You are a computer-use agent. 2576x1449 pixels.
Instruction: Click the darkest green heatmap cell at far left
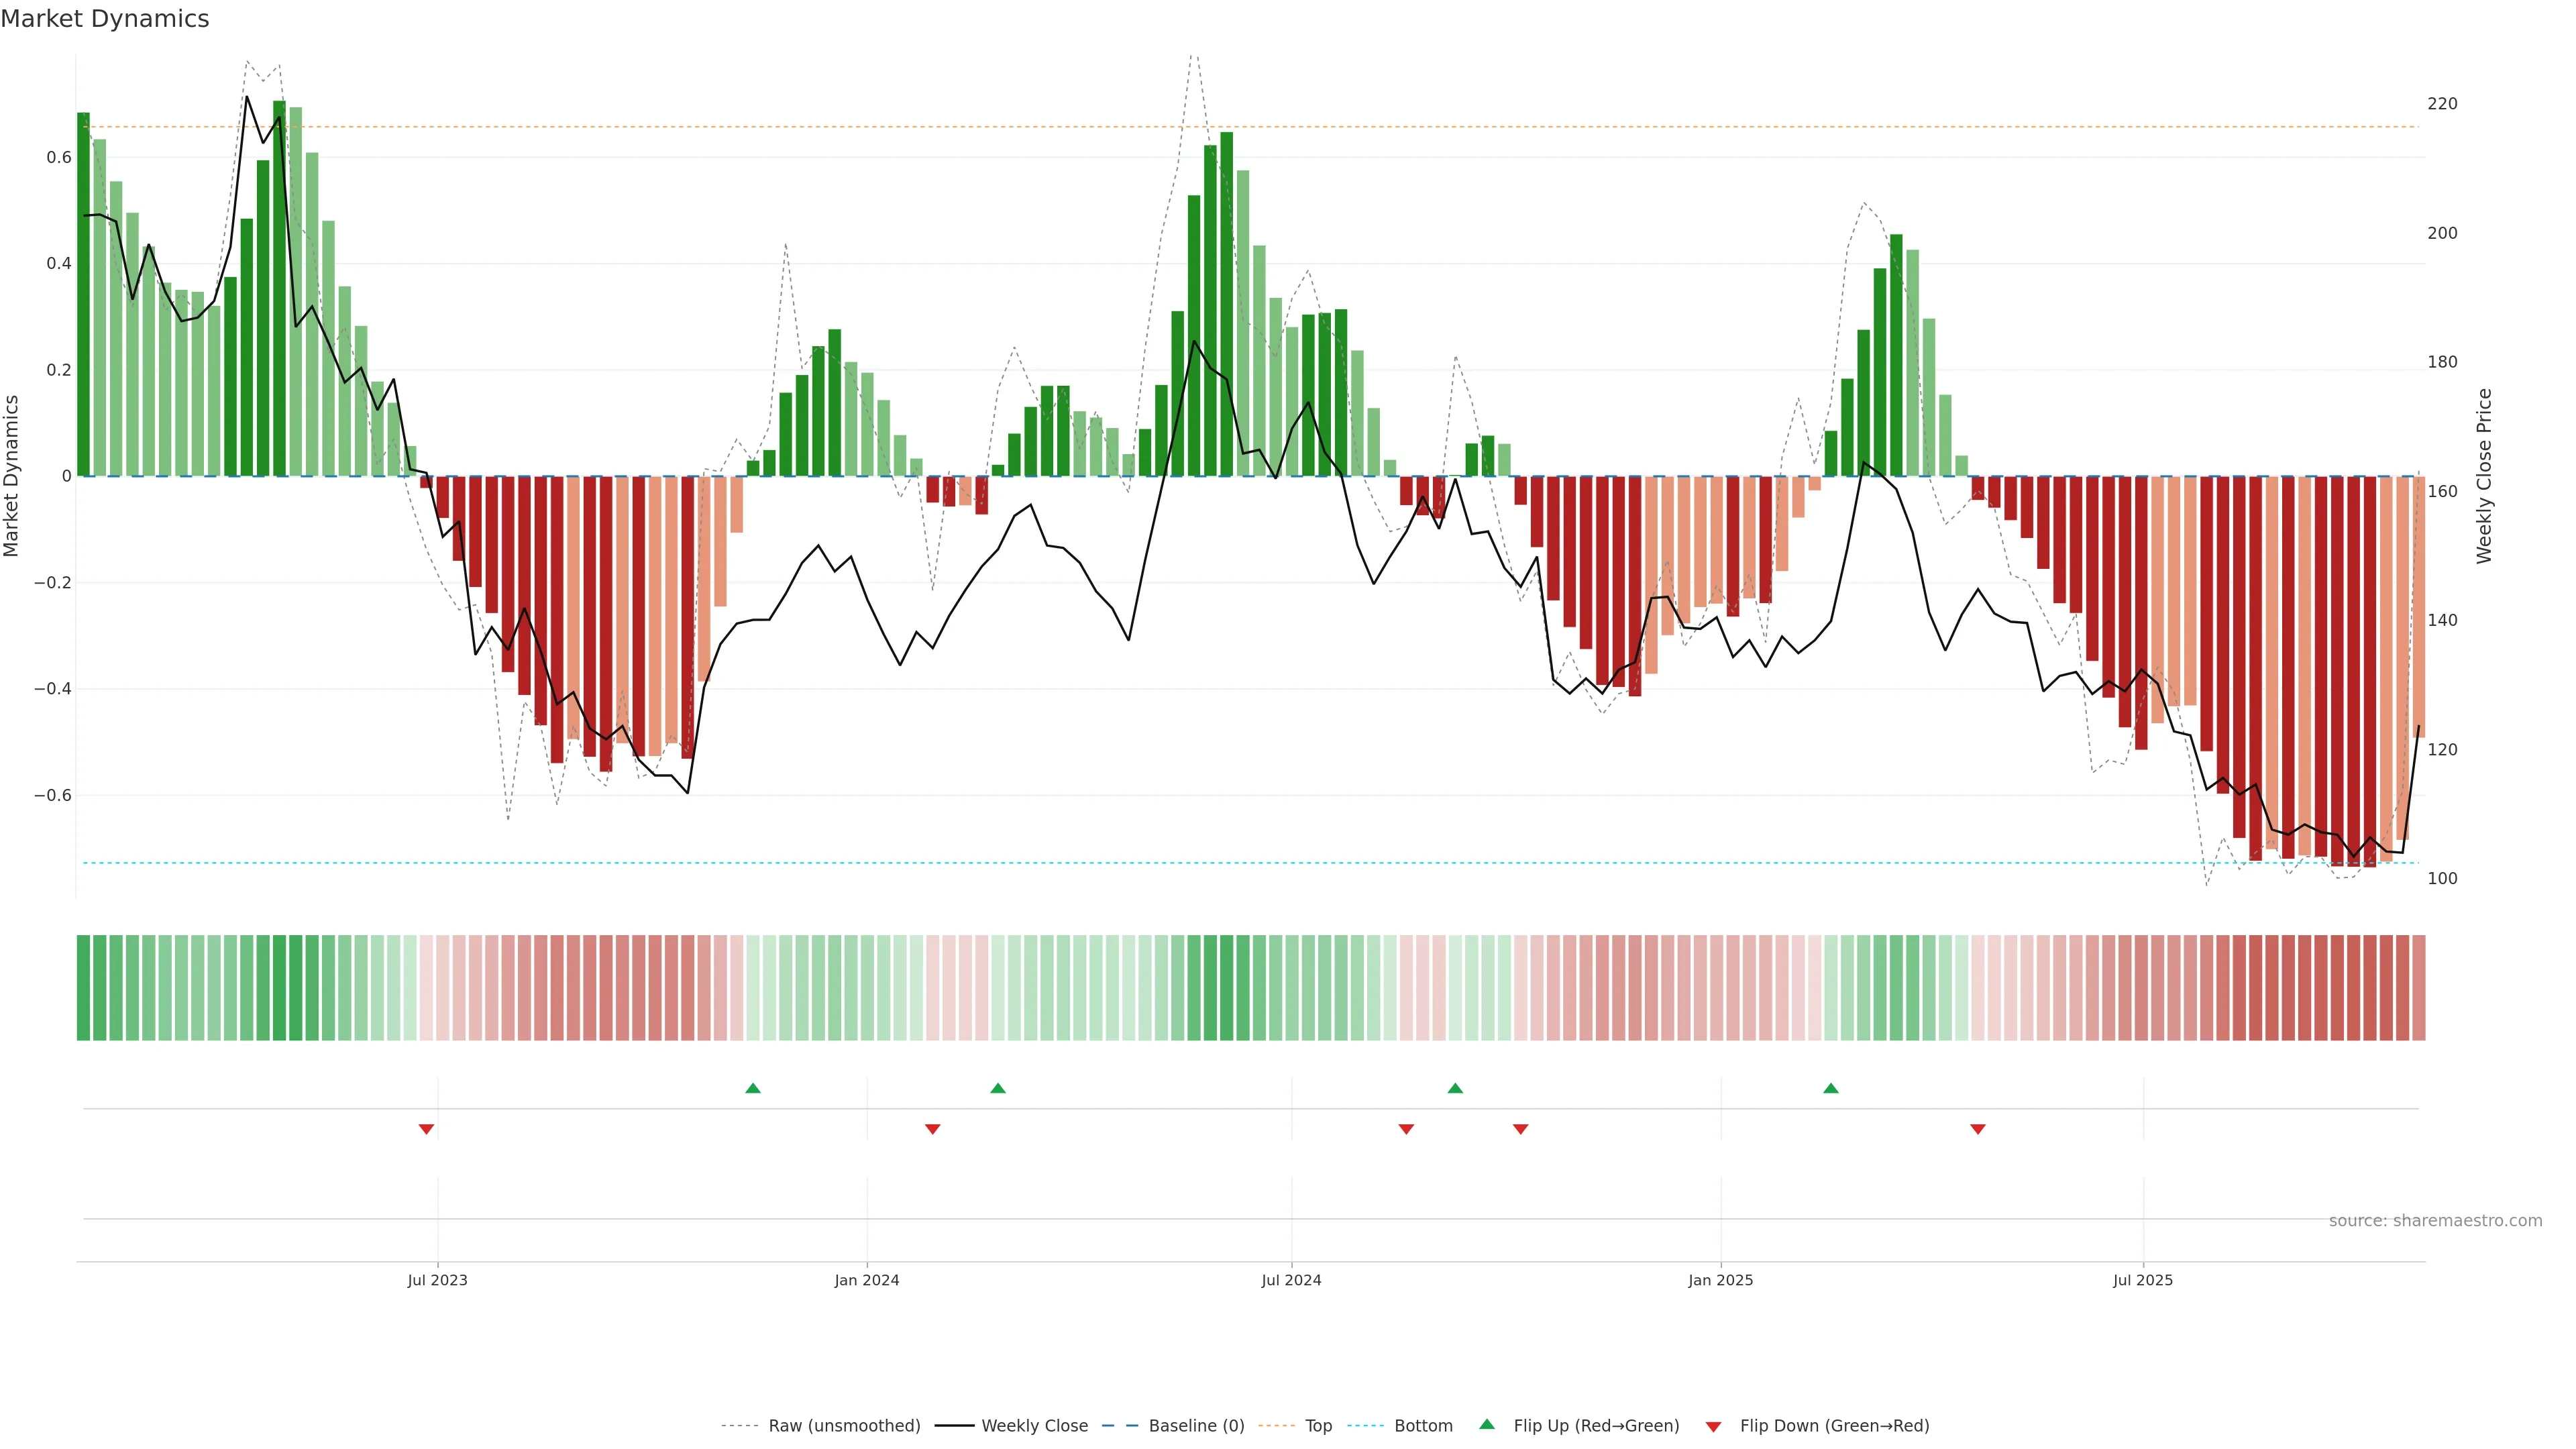84,987
